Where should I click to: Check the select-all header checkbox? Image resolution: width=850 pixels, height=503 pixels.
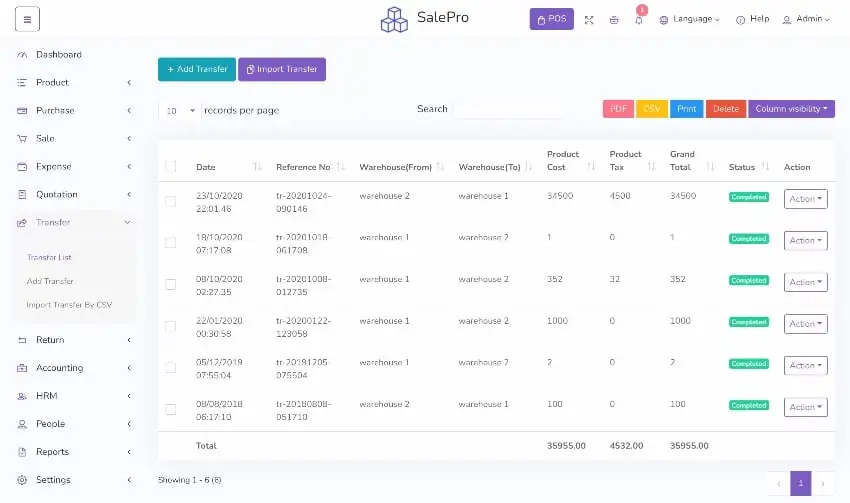170,167
